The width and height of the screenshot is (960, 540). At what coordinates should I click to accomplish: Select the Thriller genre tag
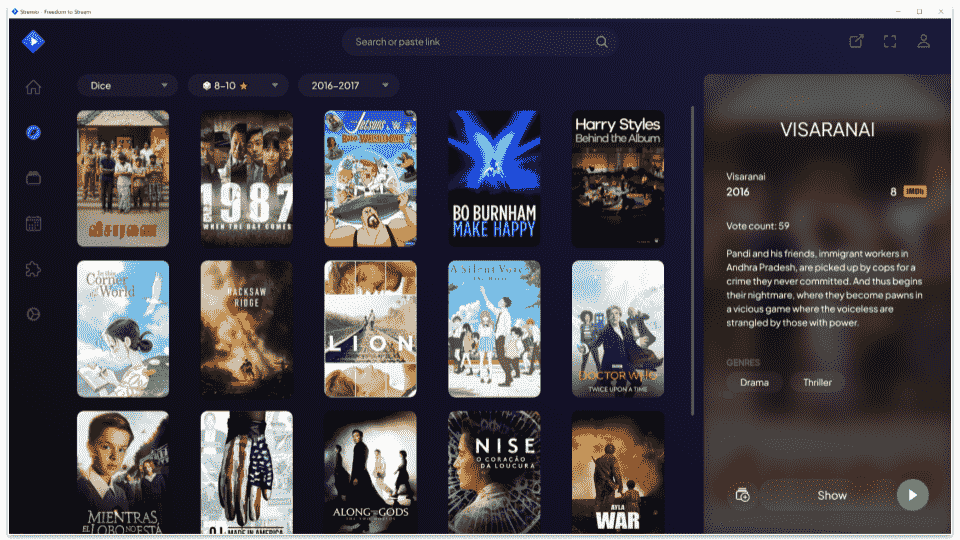point(817,382)
